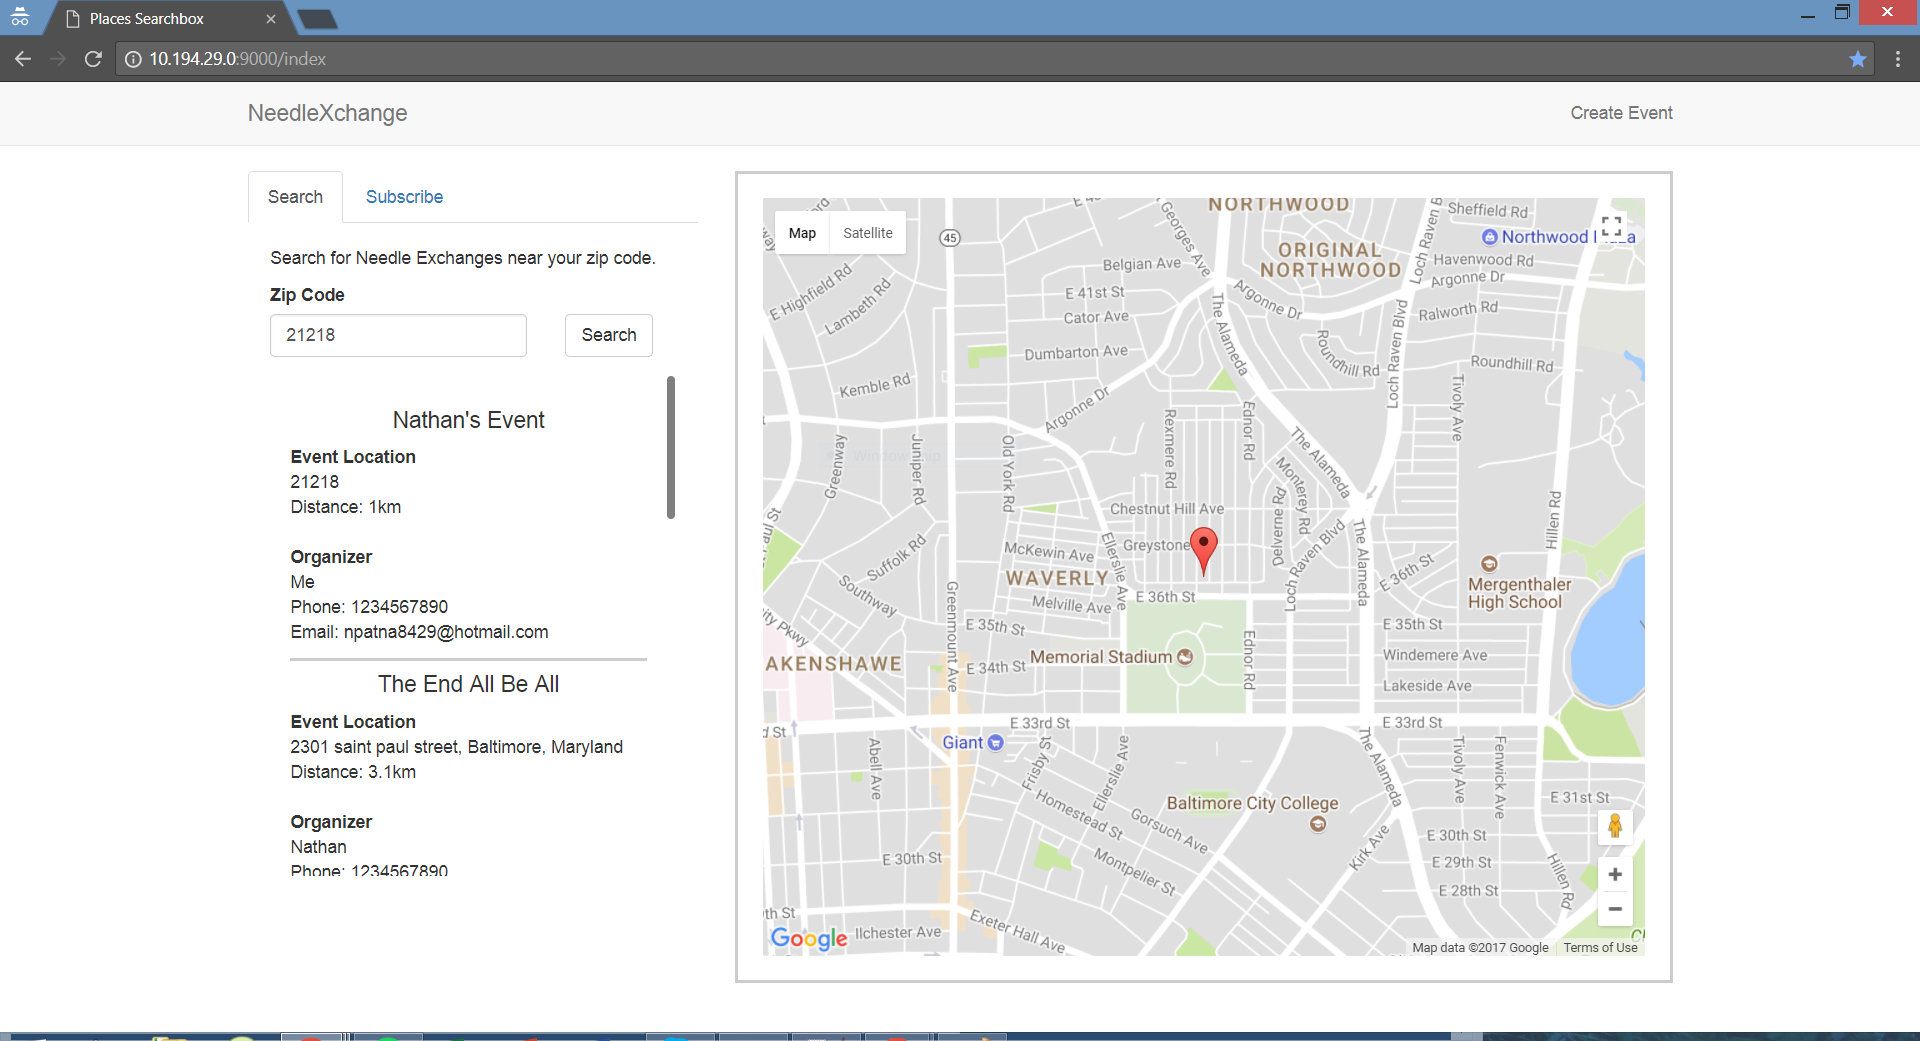Click the Dumbarton Ave street label

(1076, 353)
